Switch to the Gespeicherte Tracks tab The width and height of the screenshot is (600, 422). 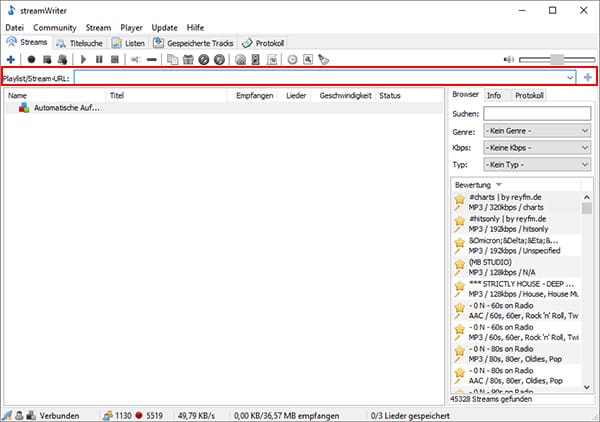194,43
